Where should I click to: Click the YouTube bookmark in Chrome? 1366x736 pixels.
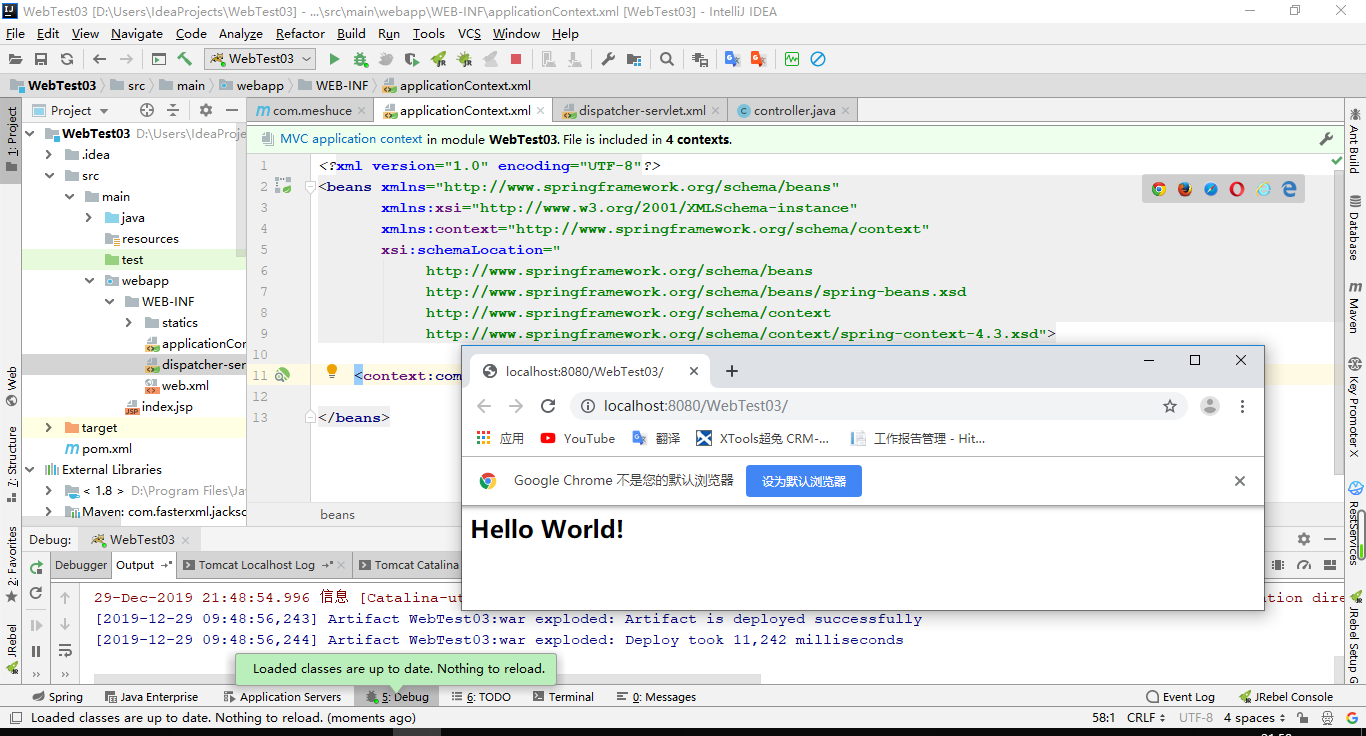pyautogui.click(x=577, y=438)
